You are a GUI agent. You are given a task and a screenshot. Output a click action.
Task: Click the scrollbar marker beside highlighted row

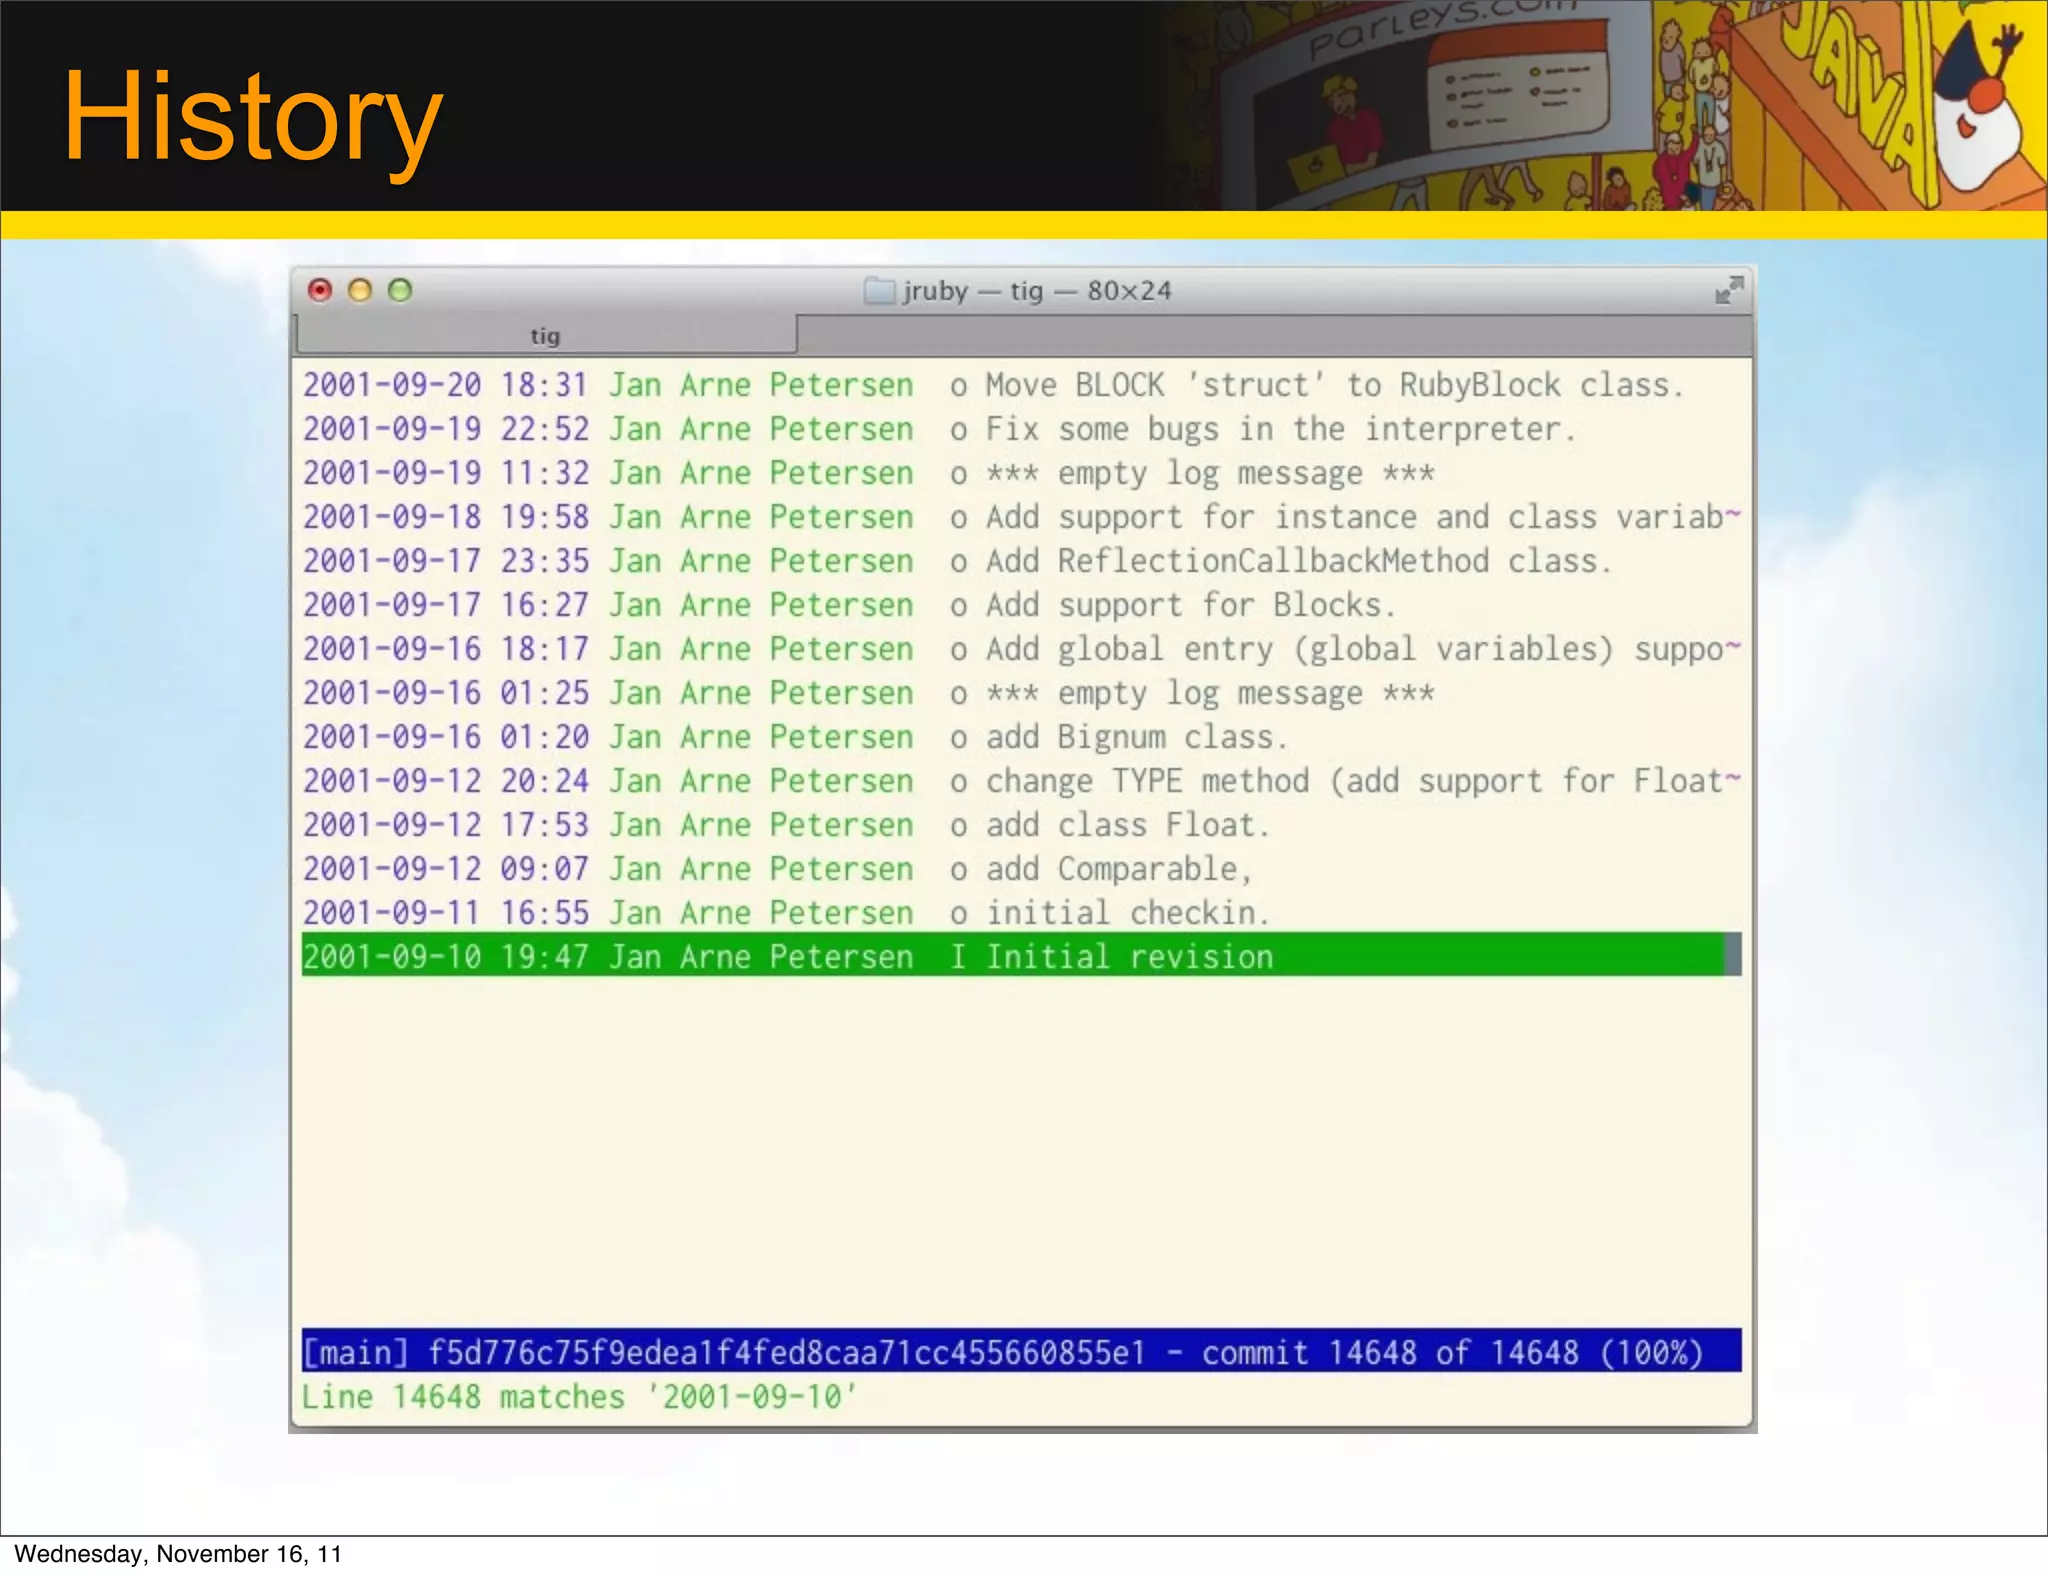click(1734, 956)
